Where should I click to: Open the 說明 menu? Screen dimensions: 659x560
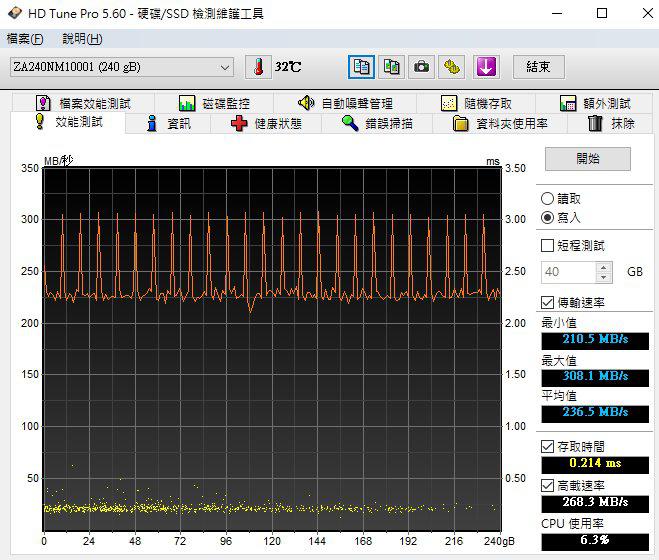tap(81, 39)
